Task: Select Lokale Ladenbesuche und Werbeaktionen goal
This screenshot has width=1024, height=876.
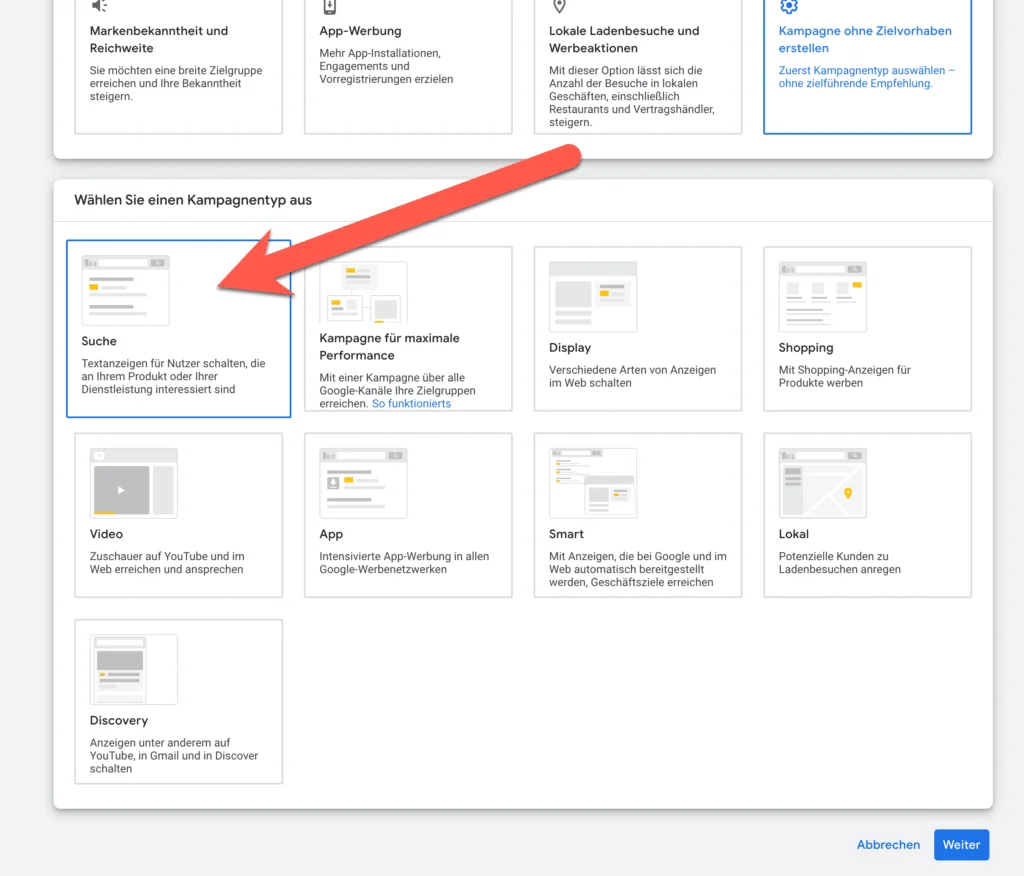Action: click(x=637, y=70)
